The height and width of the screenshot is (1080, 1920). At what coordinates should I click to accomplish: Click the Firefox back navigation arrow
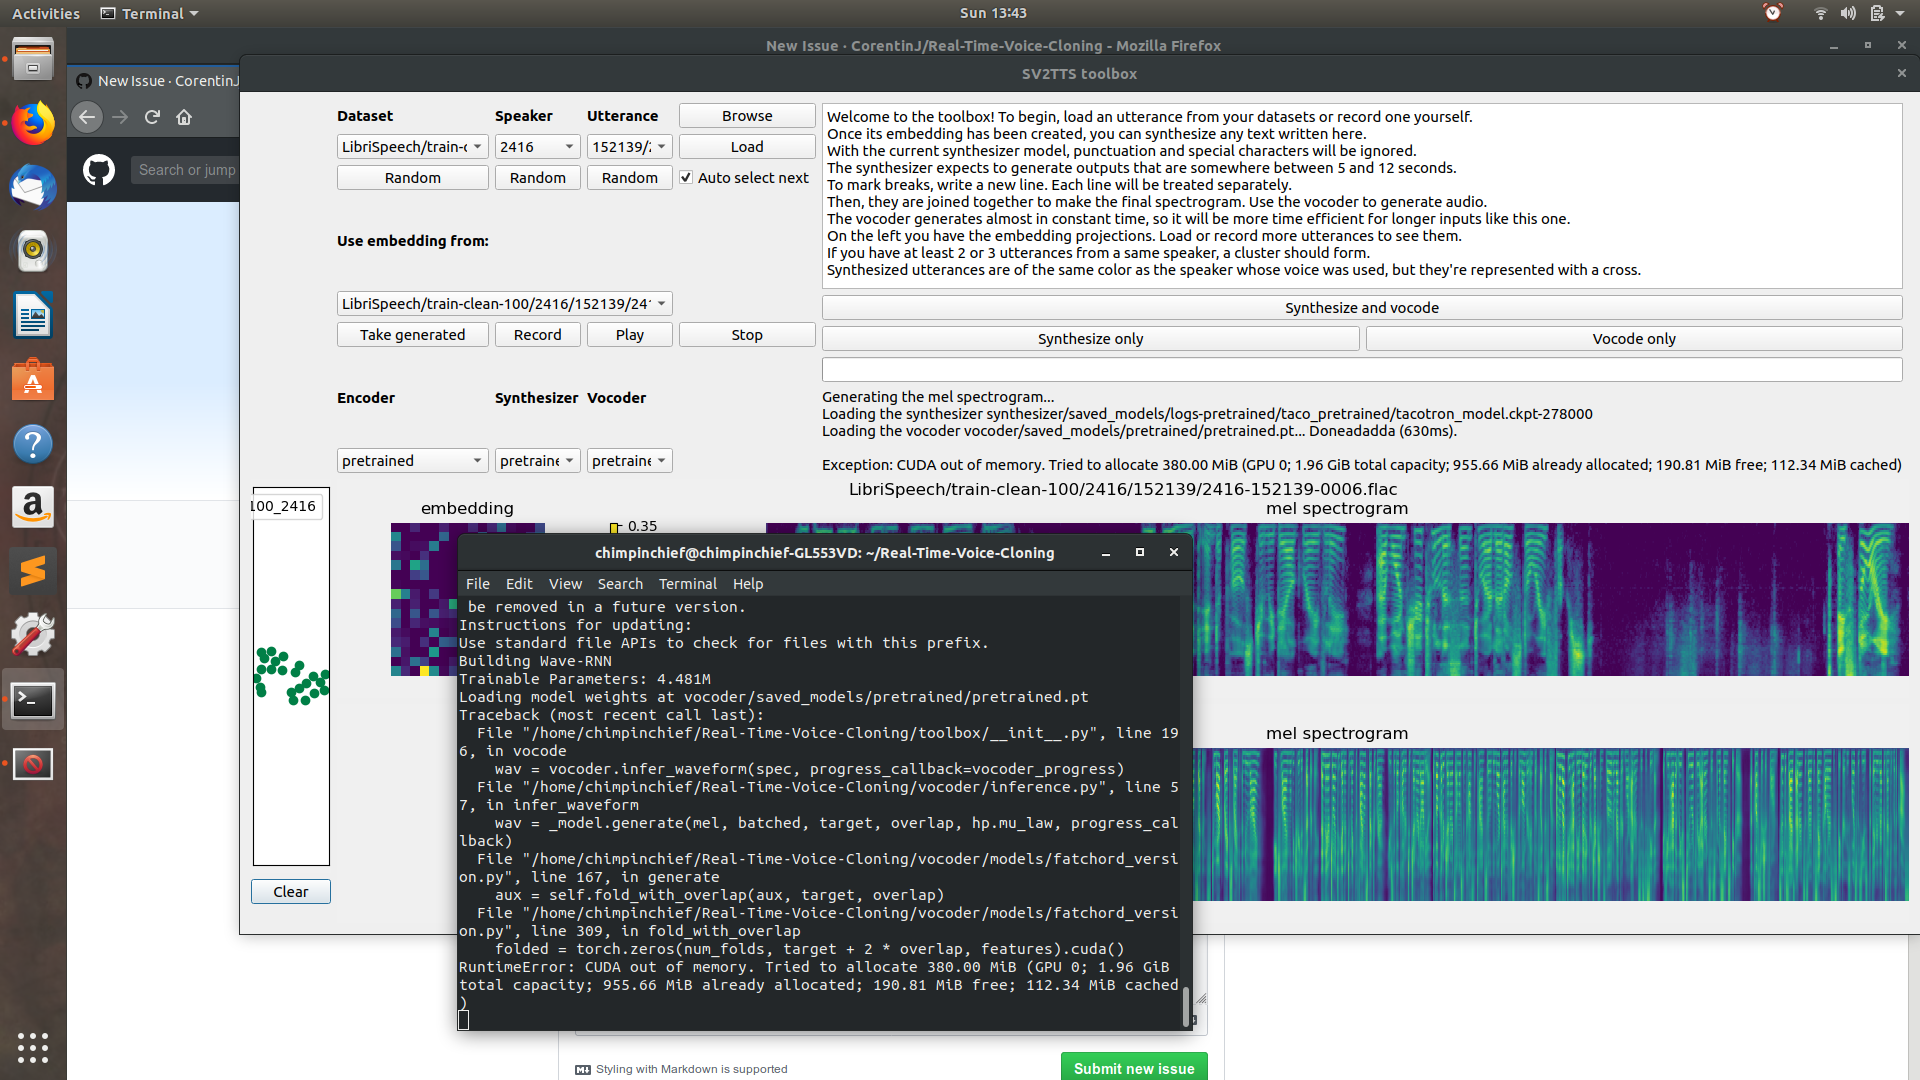pos(87,117)
